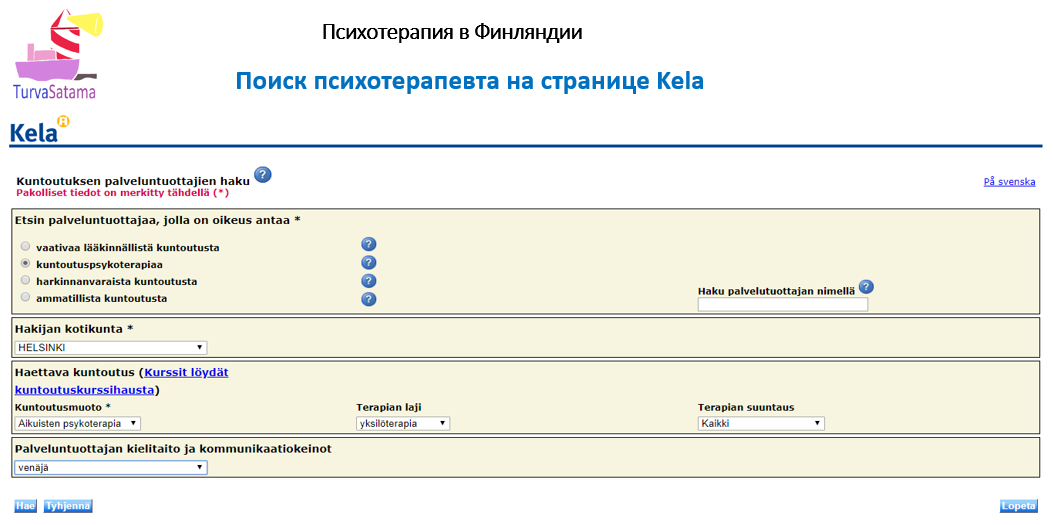This screenshot has height=525, width=1053.
Task: Click the Hakijan kotikunta label
Action: pyautogui.click(x=74, y=329)
